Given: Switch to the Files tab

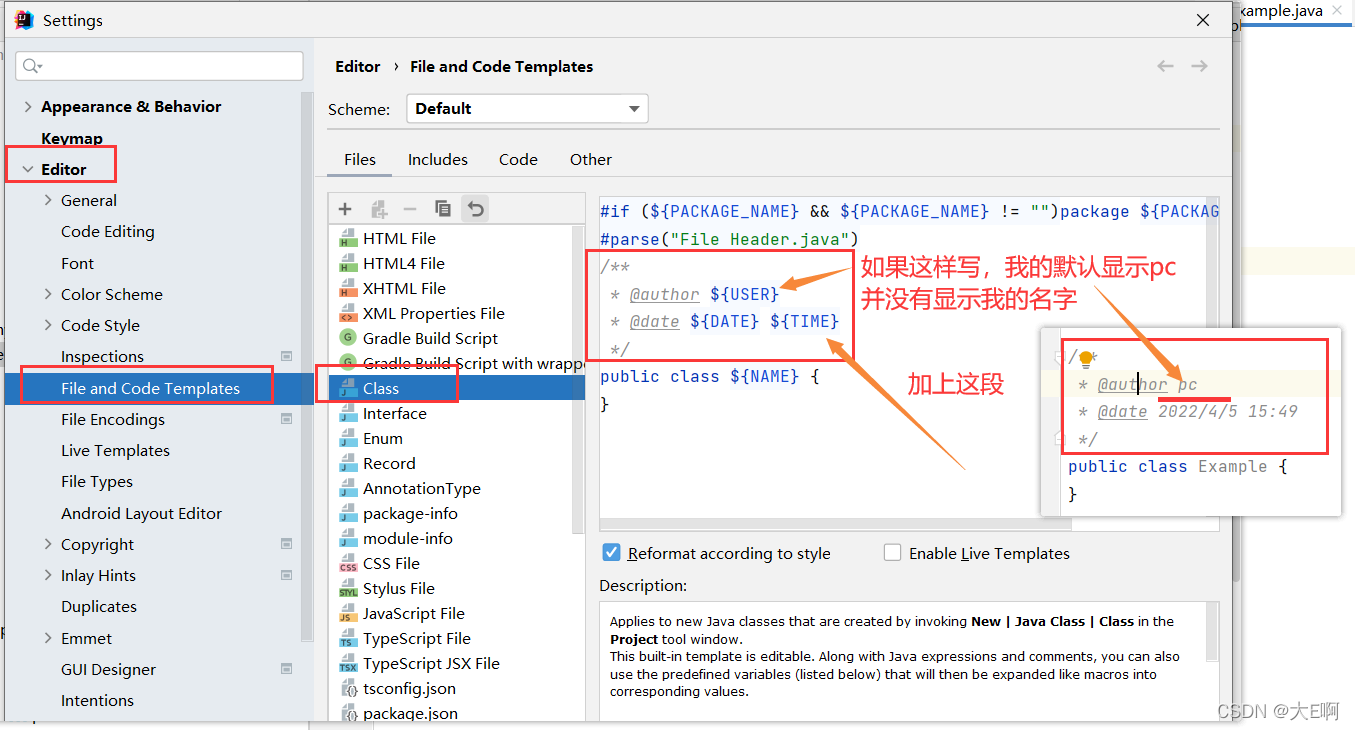Looking at the screenshot, I should [360, 159].
